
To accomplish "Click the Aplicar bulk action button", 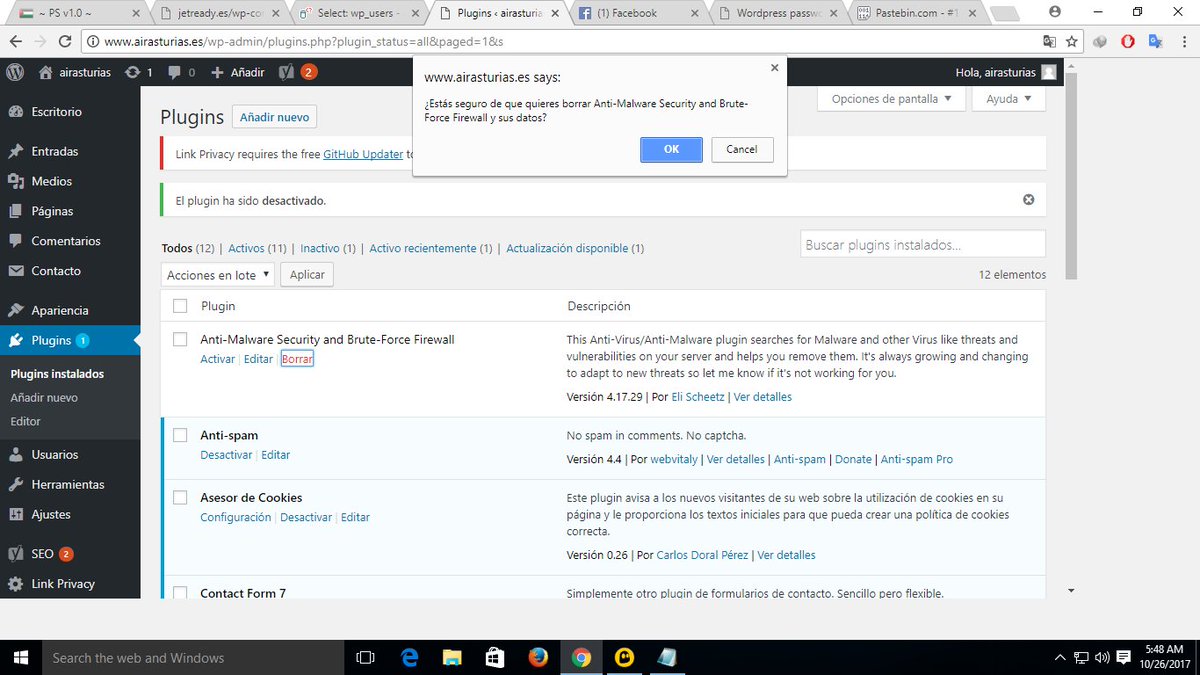I will pos(307,275).
